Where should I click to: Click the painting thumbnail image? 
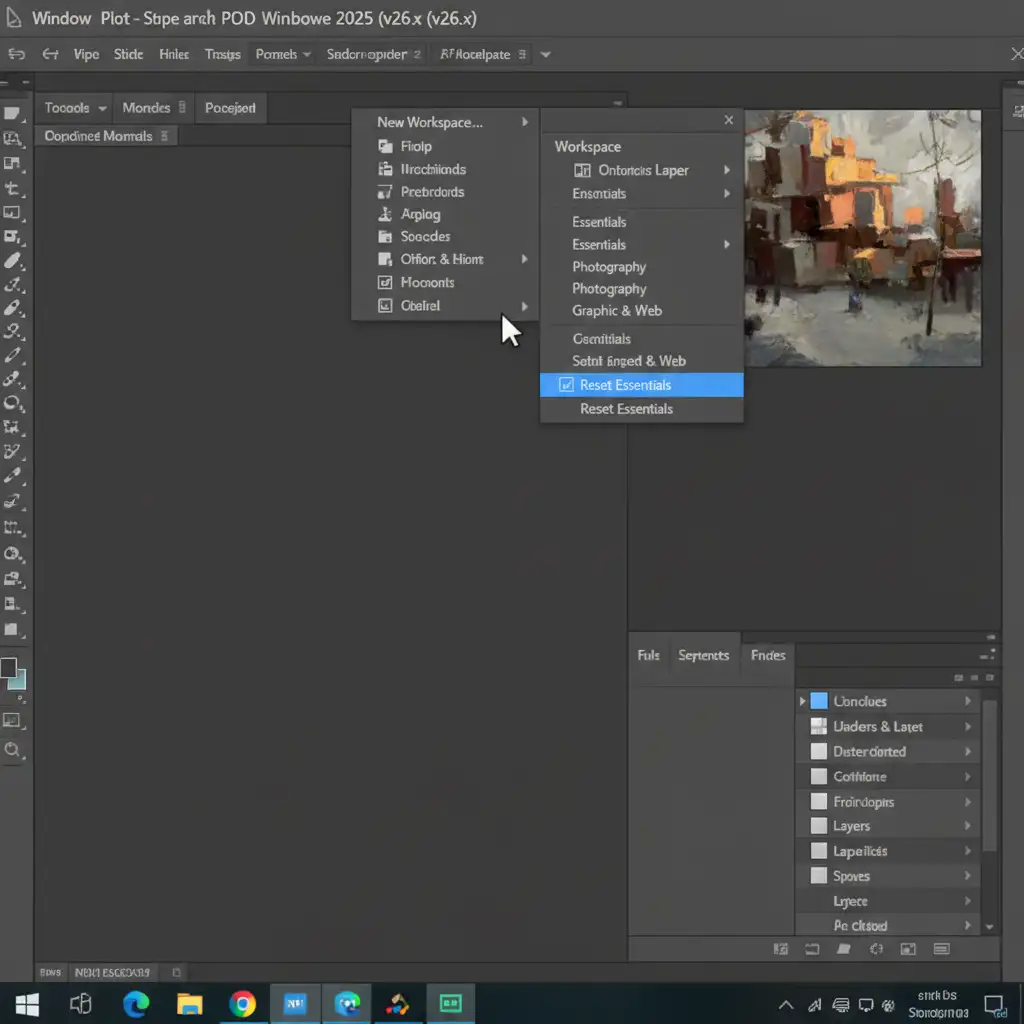coord(863,238)
